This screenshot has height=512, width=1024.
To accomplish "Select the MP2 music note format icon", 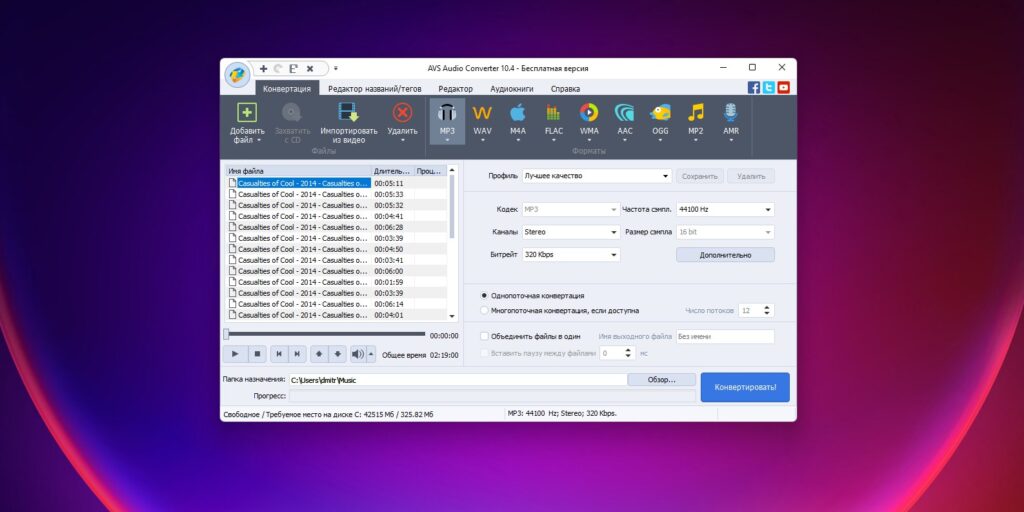I will (x=696, y=112).
